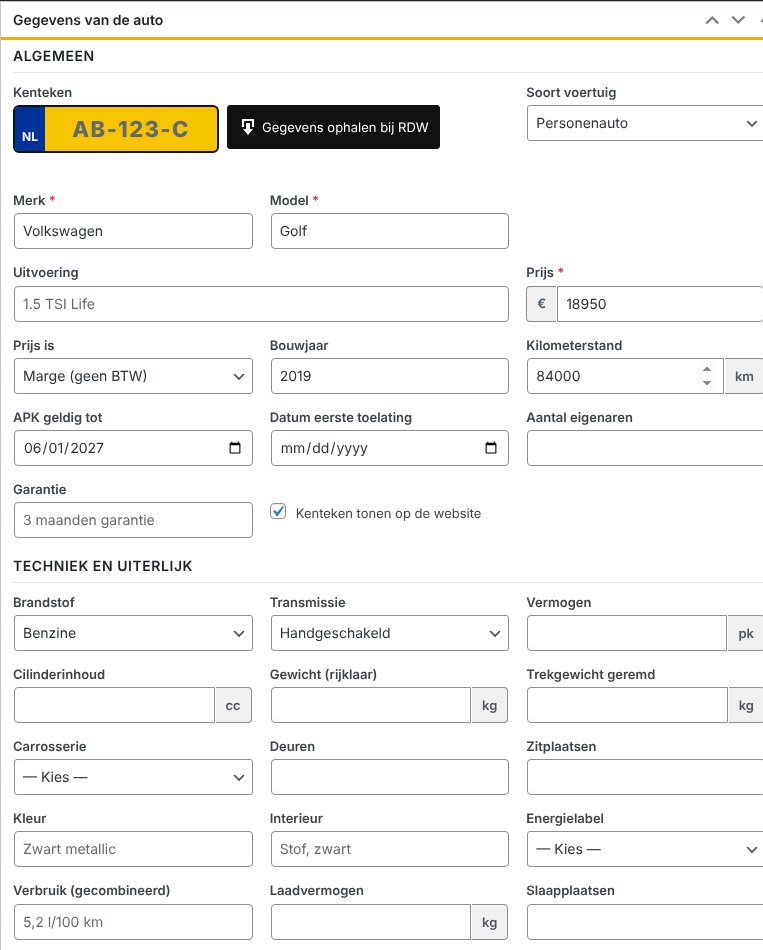Viewport: 763px width, 950px height.
Task: Click the Kenteken tonen op de website label
Action: click(388, 513)
